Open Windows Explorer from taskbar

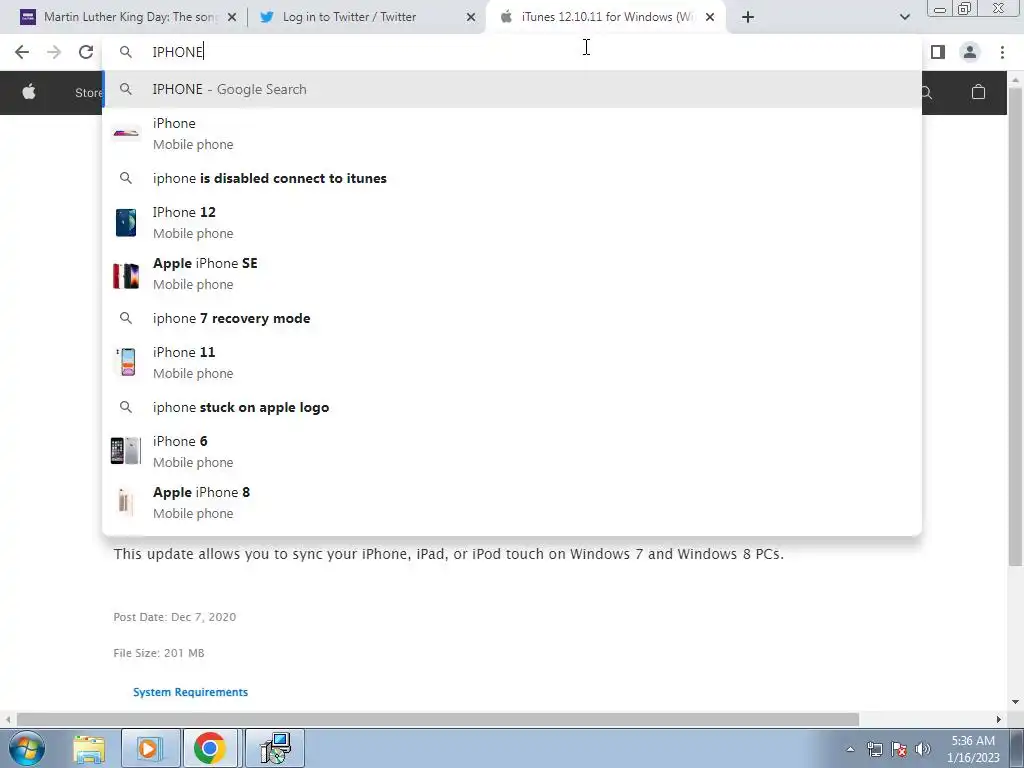pos(89,748)
